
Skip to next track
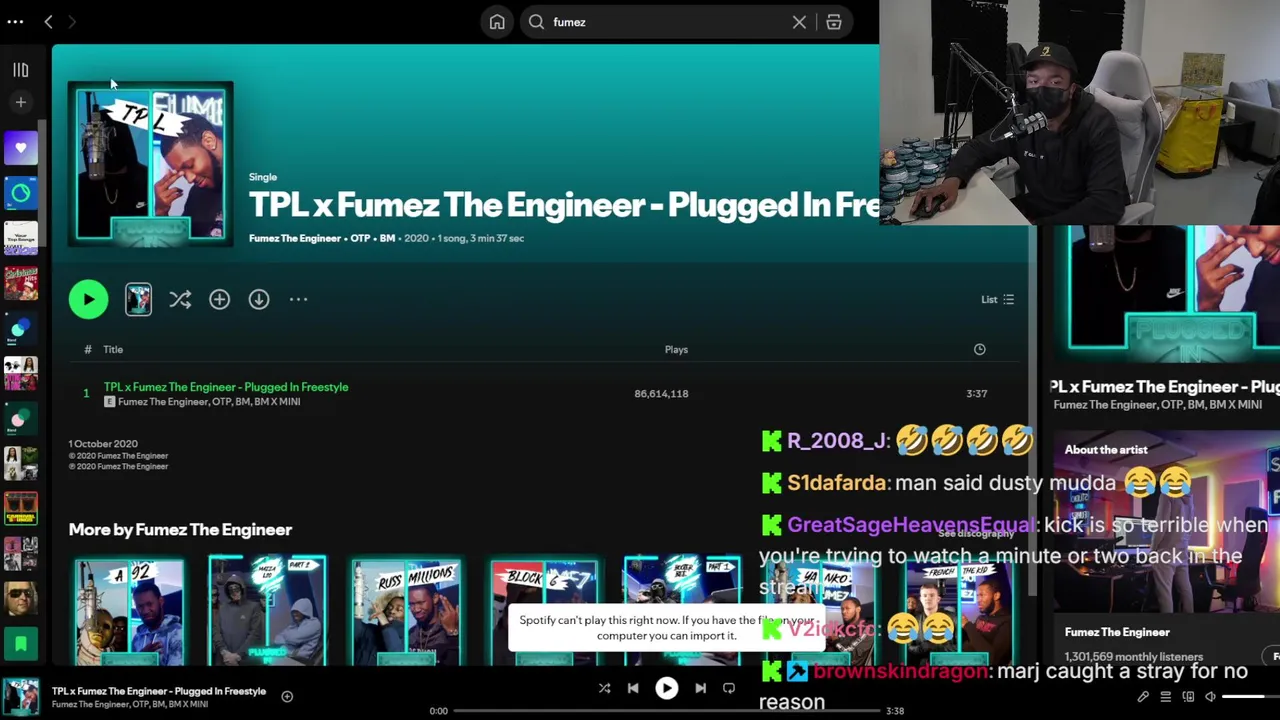[700, 688]
